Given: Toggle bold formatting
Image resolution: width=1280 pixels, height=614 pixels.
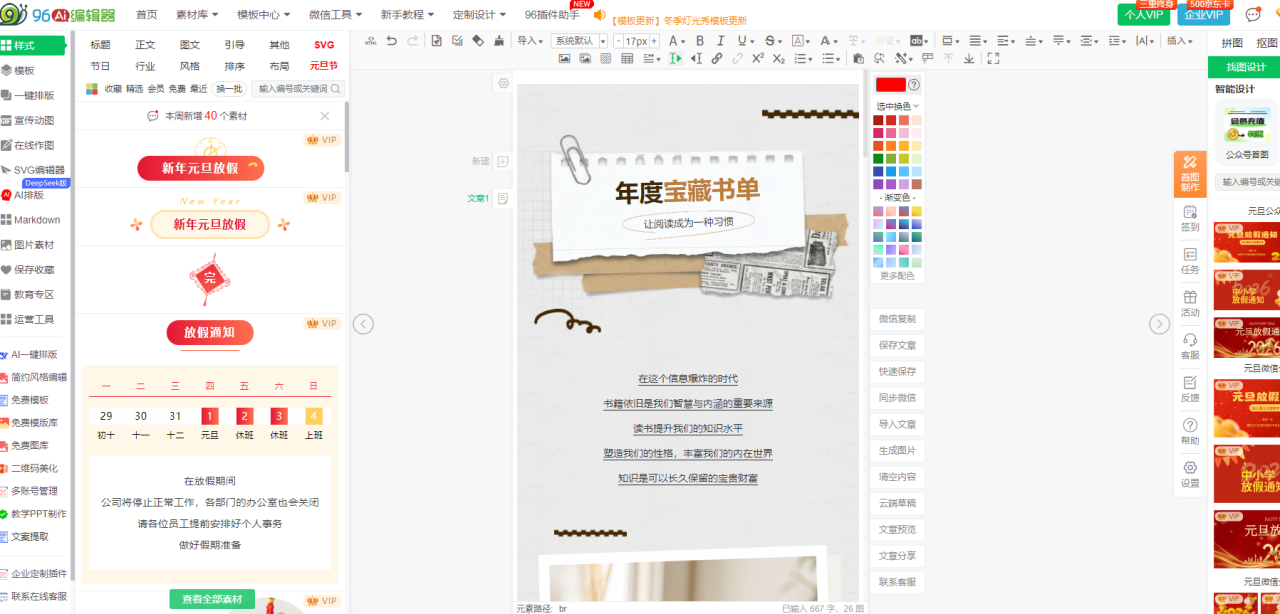Looking at the screenshot, I should pos(699,41).
